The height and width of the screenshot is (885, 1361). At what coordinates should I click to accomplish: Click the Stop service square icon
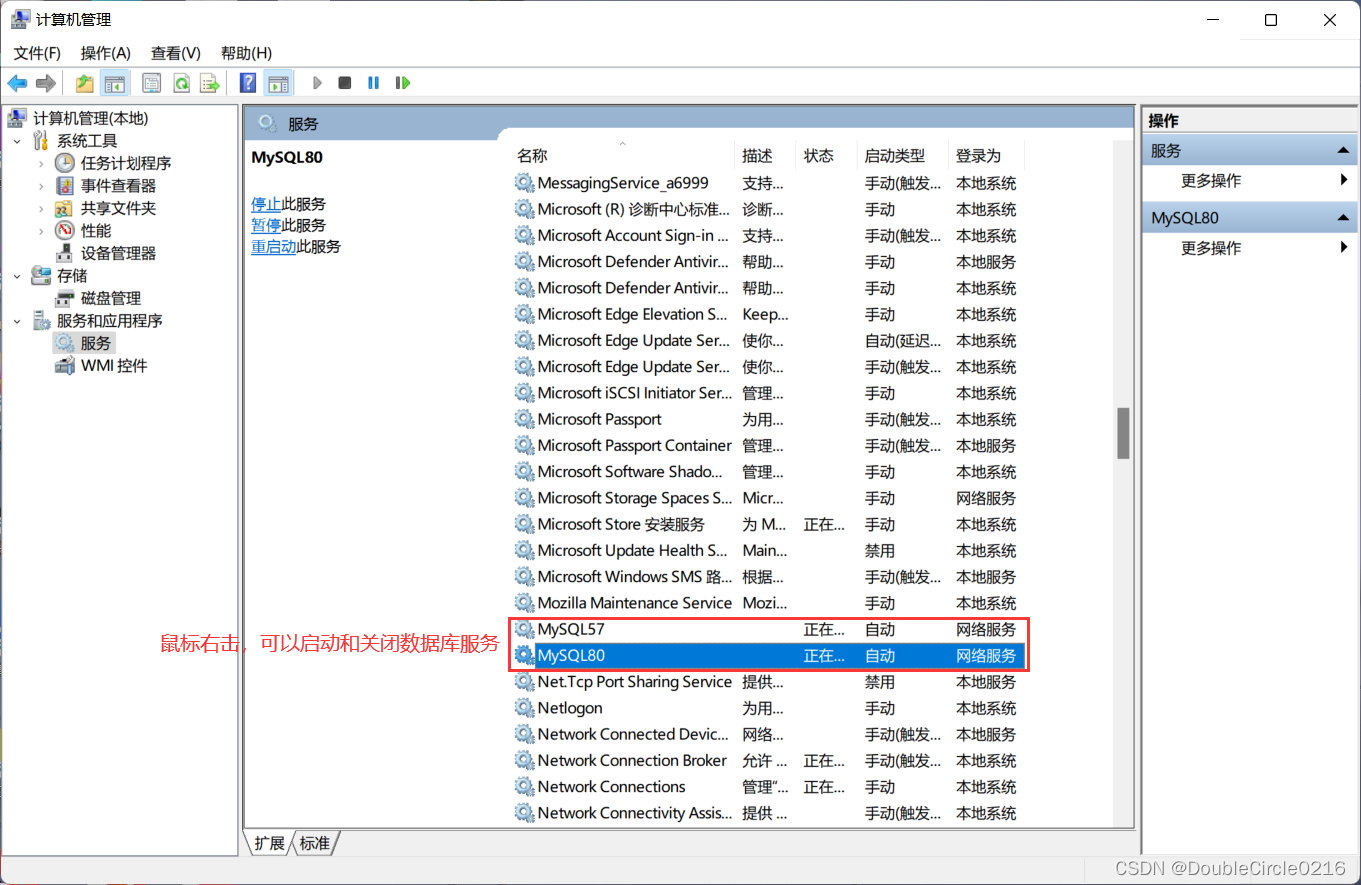pos(345,83)
